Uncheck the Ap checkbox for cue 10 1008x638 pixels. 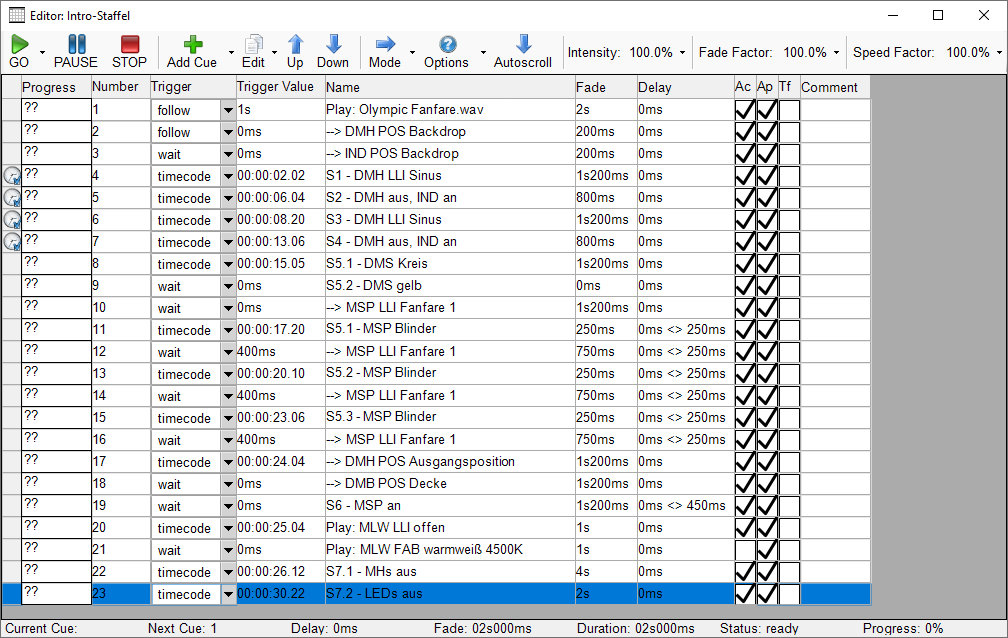click(767, 308)
